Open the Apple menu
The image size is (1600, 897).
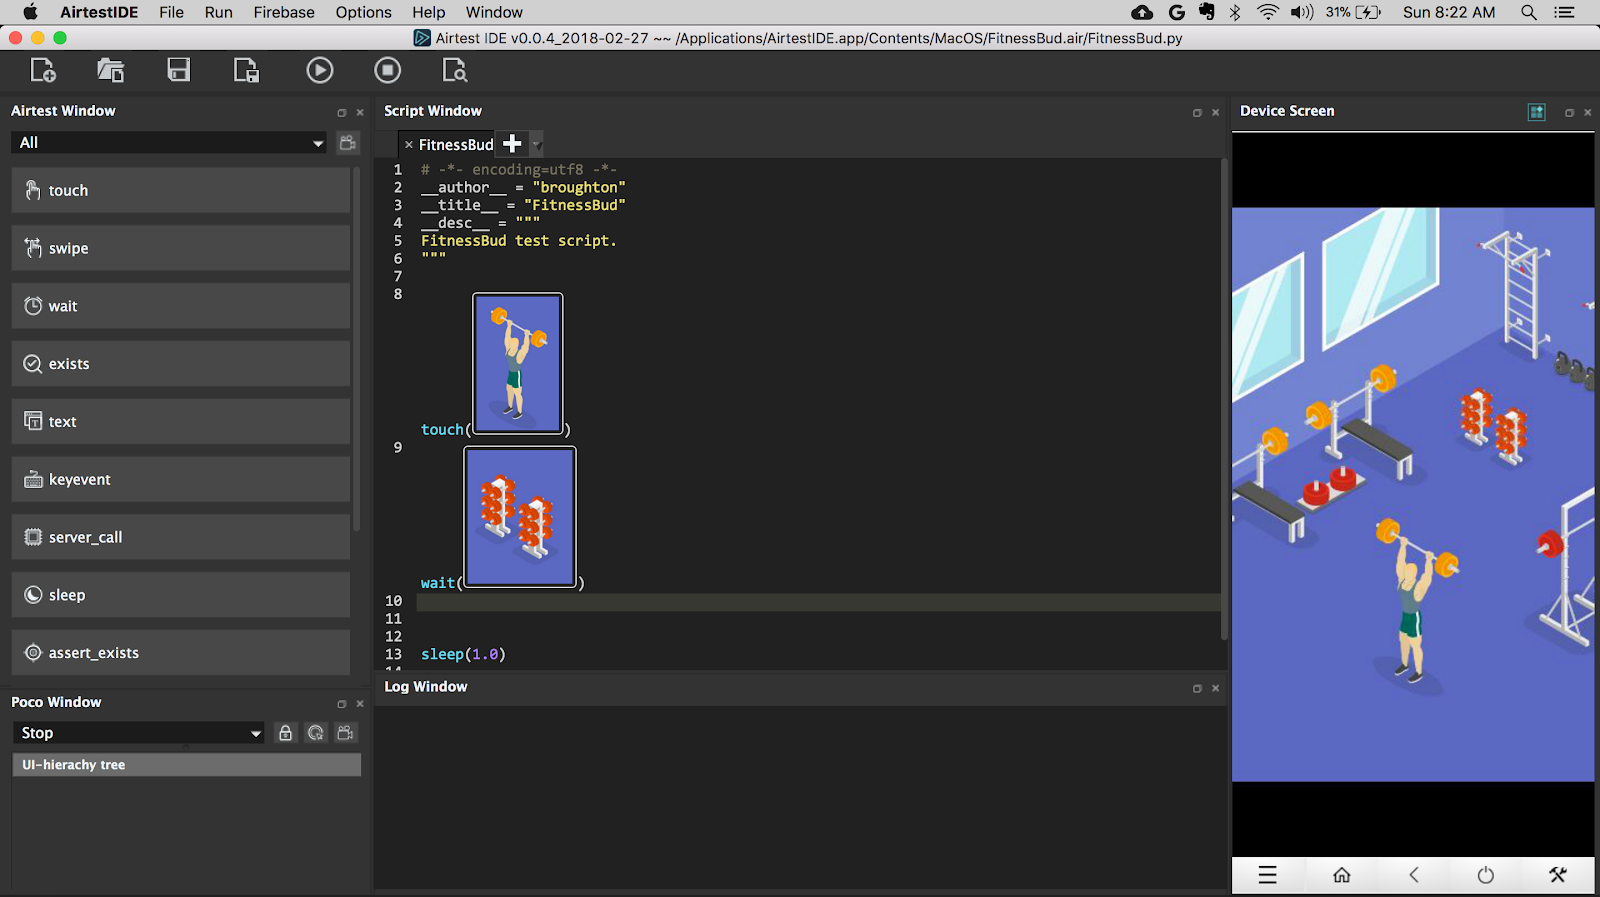[30, 12]
